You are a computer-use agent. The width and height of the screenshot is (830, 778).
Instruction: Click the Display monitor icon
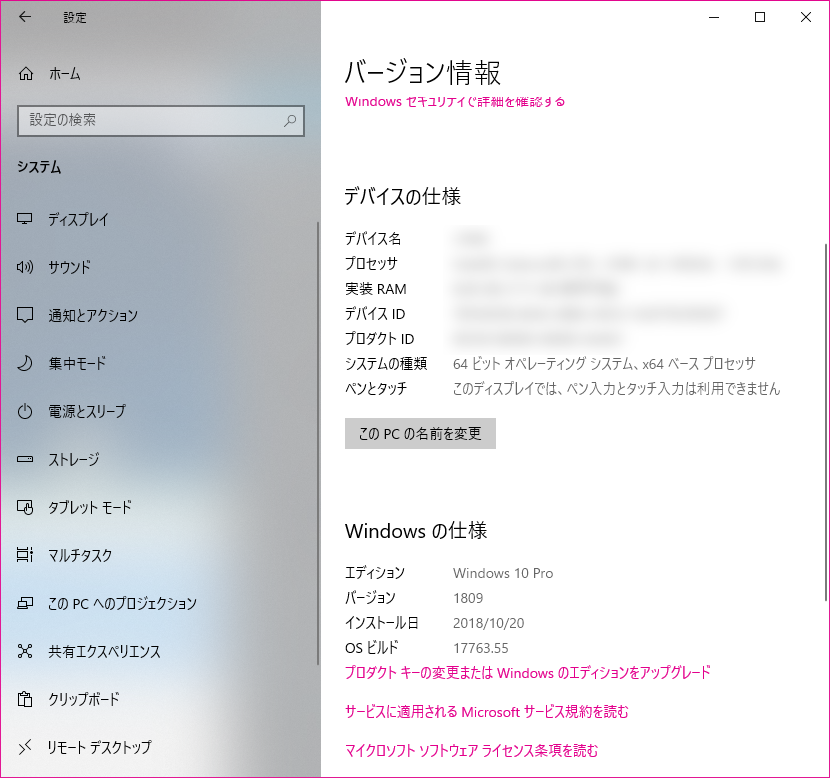tap(26, 219)
